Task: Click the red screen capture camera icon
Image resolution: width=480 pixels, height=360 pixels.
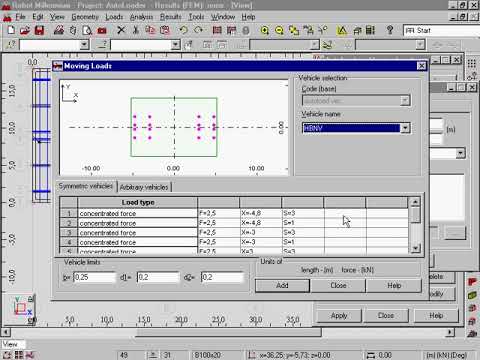Action: (102, 31)
